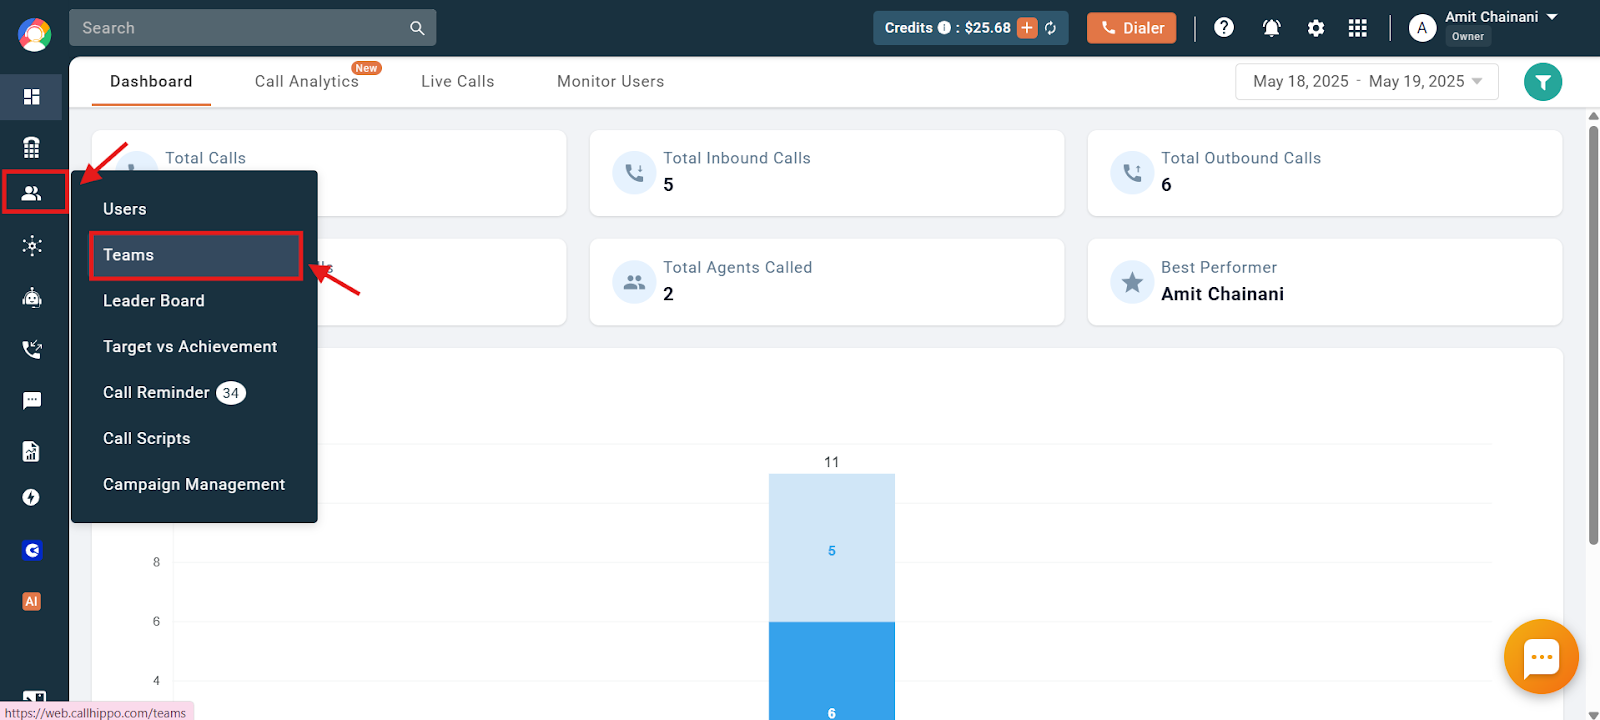Image resolution: width=1600 pixels, height=720 pixels.
Task: Select Campaign Management menu item
Action: click(x=195, y=485)
